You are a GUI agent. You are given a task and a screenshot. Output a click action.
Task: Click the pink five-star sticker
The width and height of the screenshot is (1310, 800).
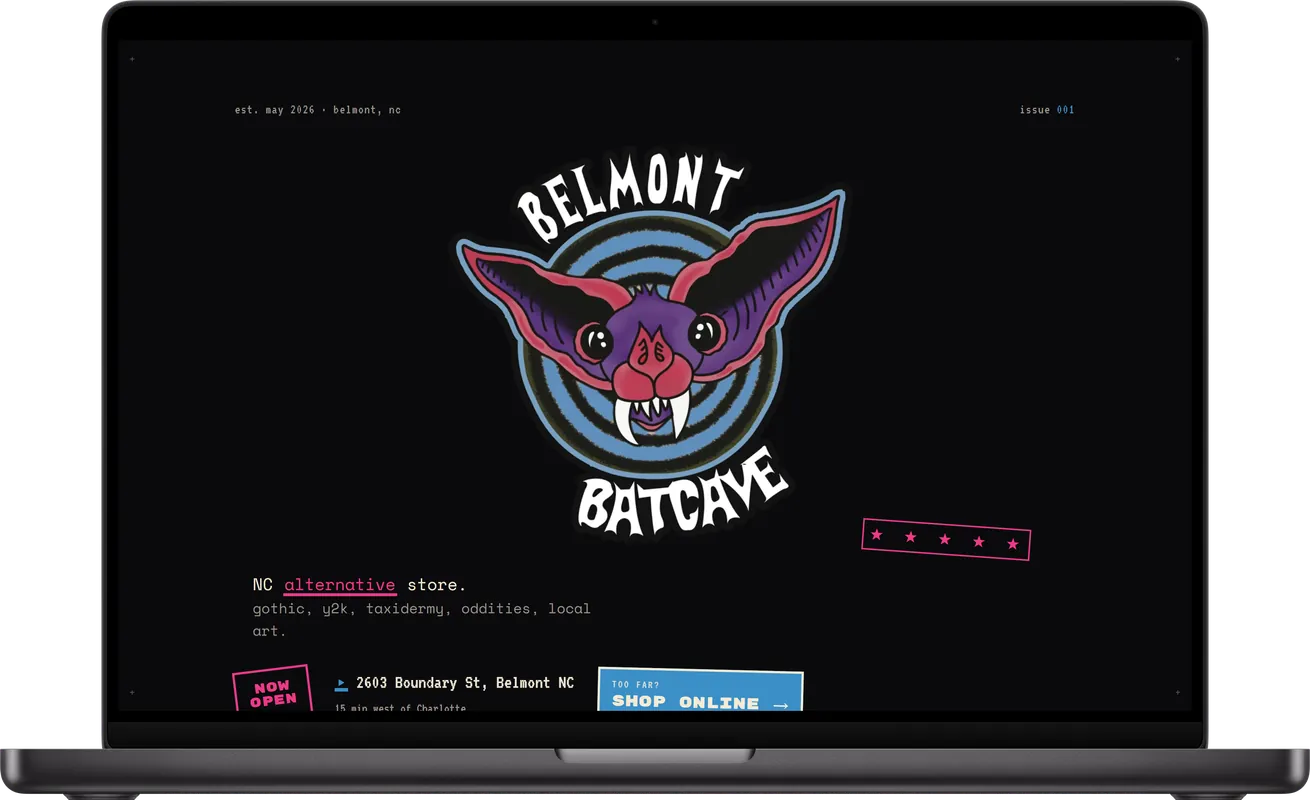pos(946,539)
